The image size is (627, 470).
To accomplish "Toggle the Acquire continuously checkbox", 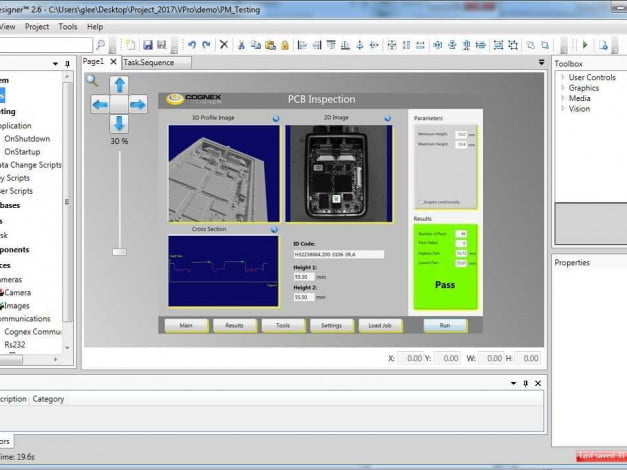I will 421,202.
